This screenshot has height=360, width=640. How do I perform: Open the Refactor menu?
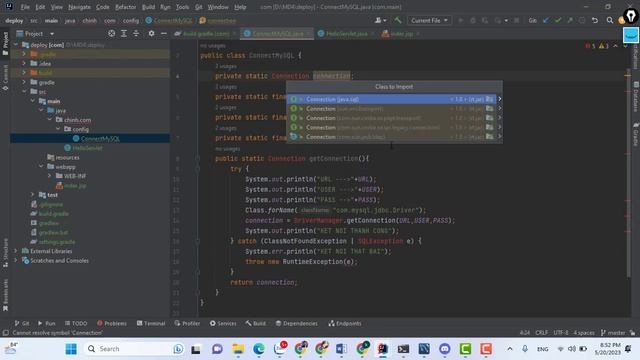[x=126, y=7]
